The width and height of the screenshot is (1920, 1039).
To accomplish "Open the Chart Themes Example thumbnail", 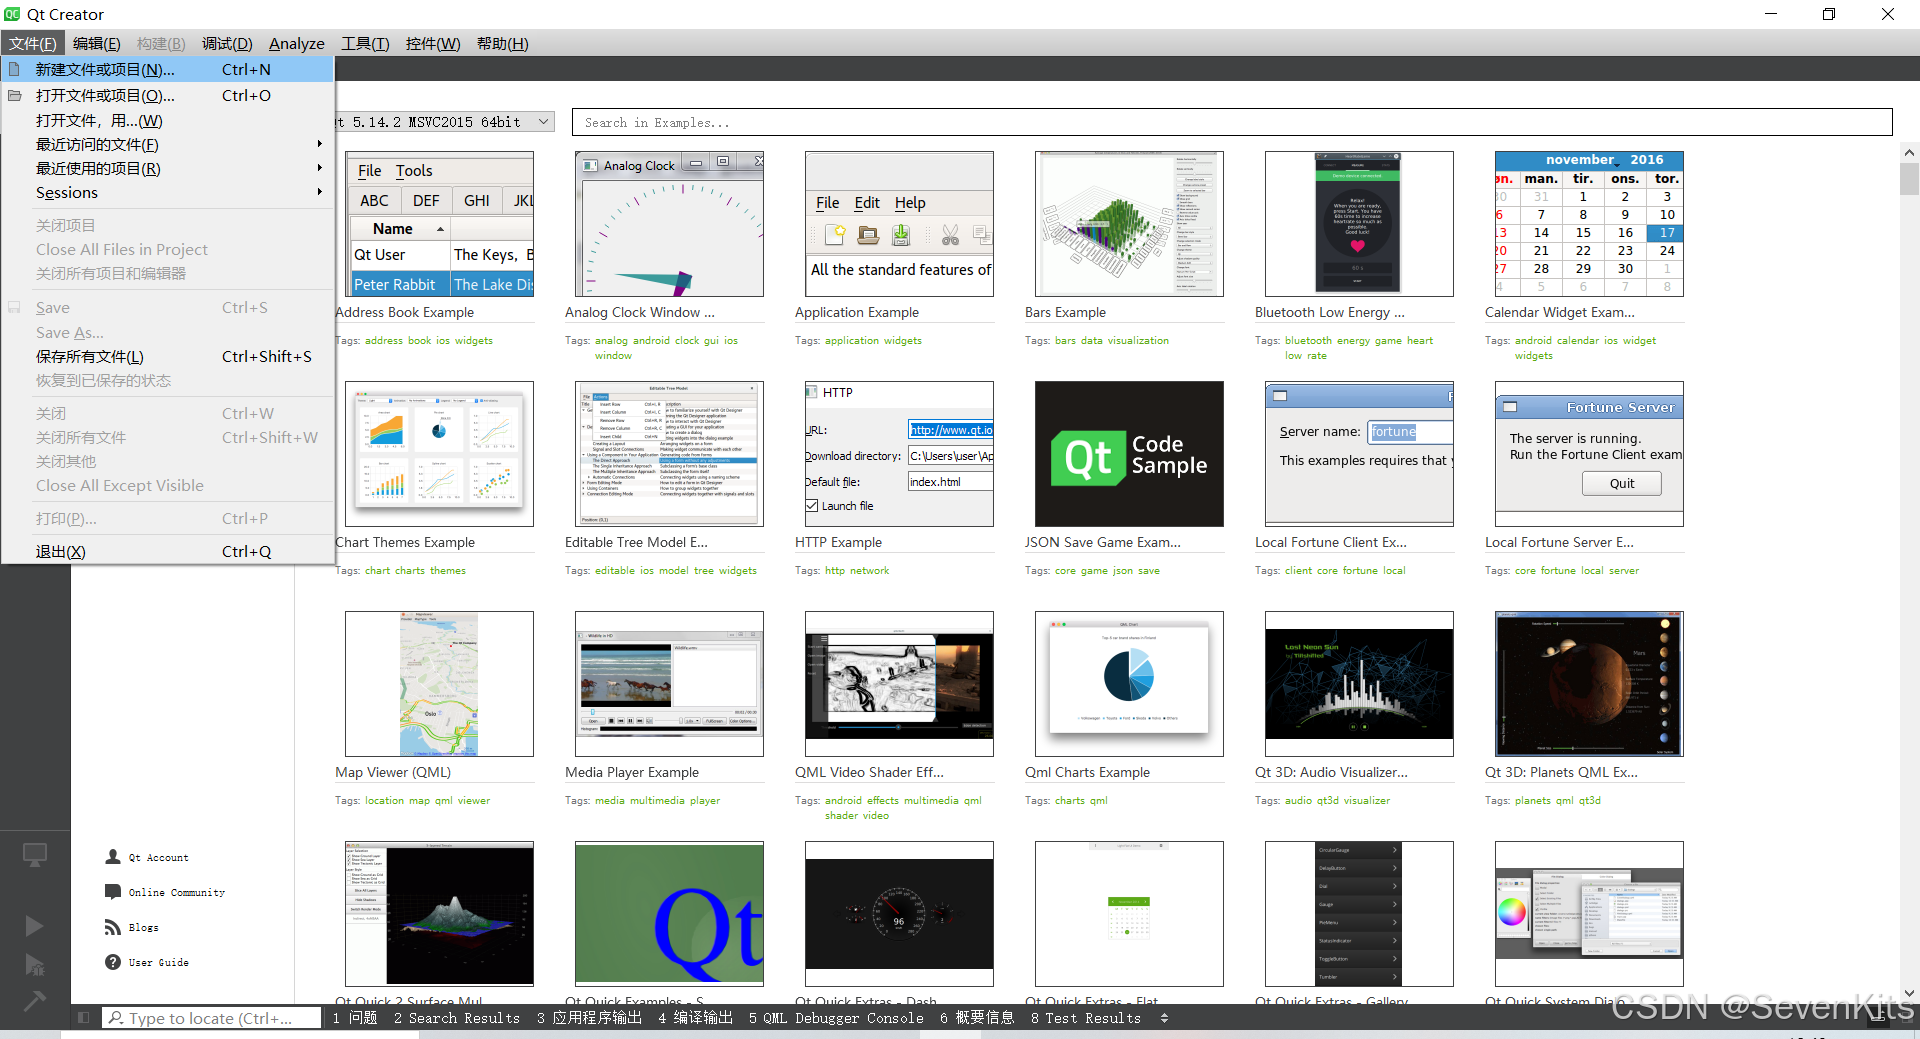I will pos(439,454).
